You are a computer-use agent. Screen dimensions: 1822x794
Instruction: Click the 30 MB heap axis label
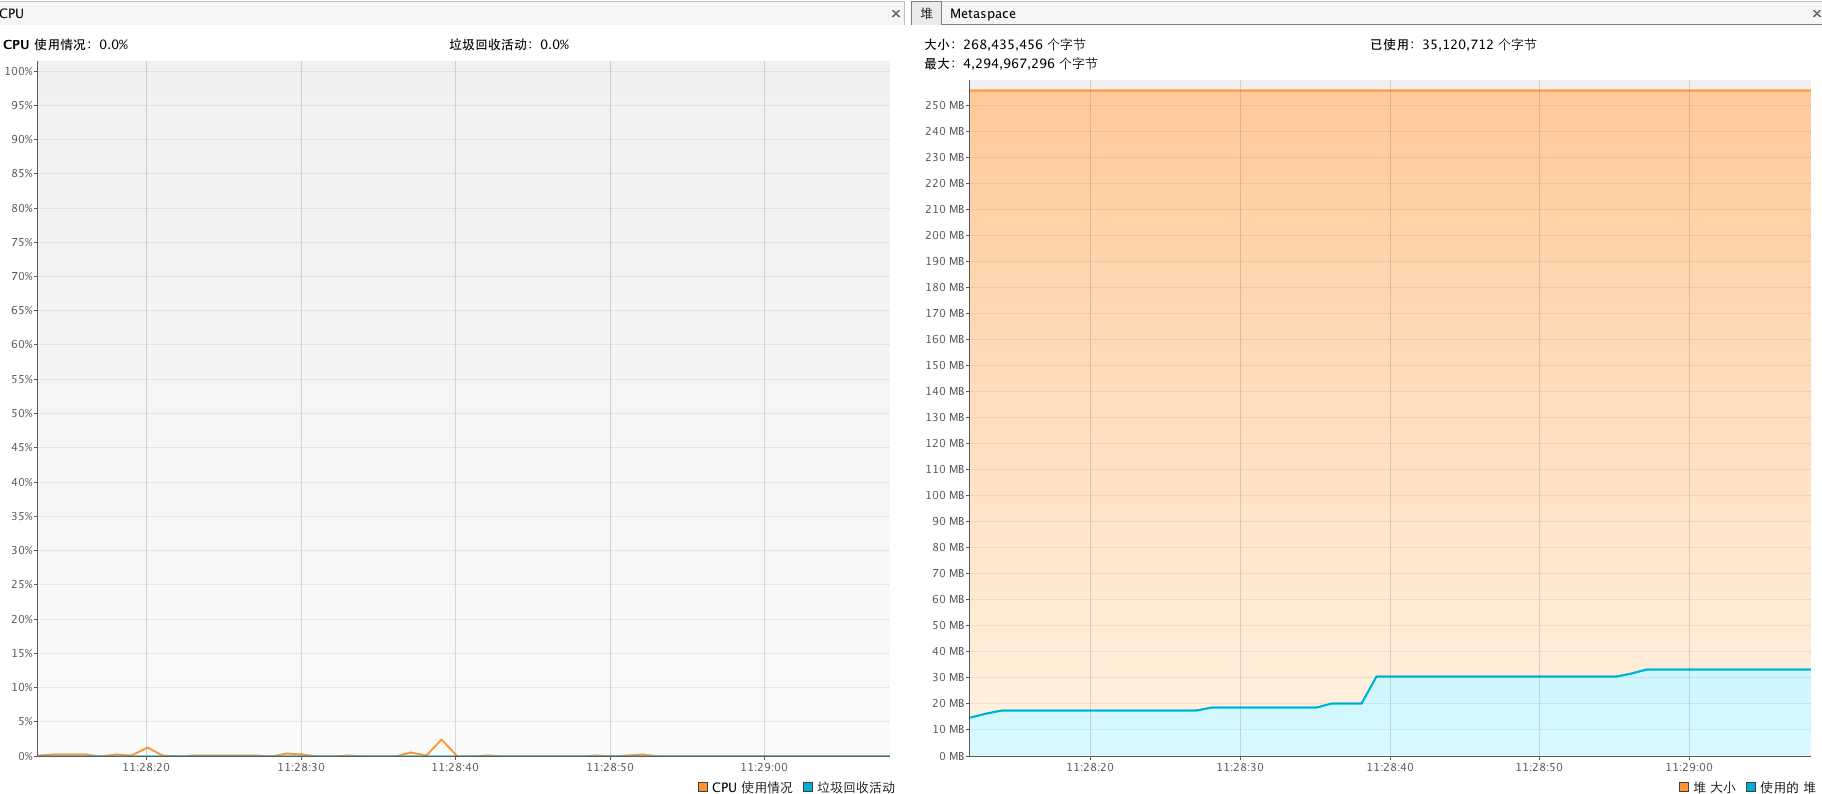[x=948, y=677]
